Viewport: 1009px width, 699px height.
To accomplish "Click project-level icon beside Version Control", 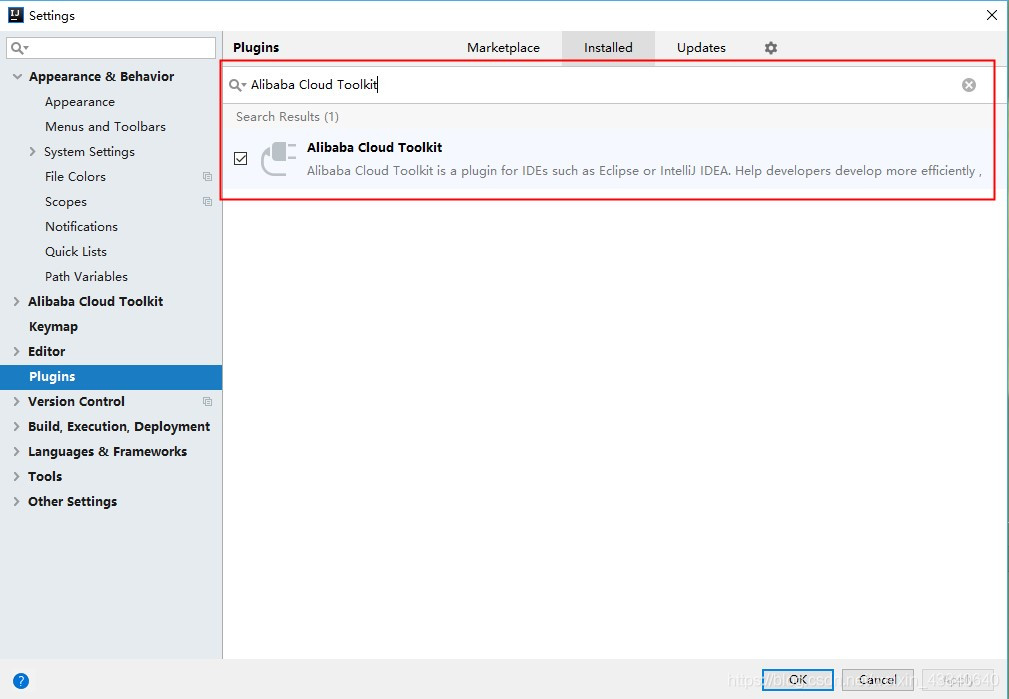I will point(207,401).
